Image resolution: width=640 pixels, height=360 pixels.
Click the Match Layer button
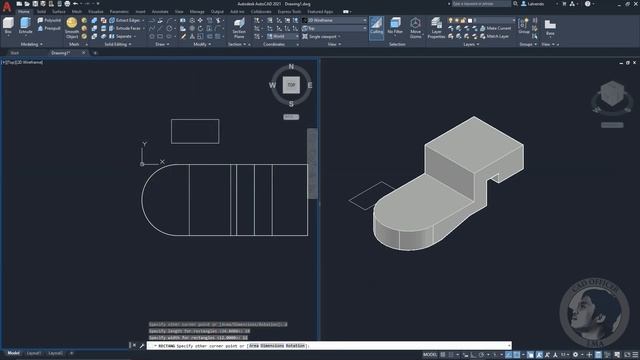click(494, 36)
